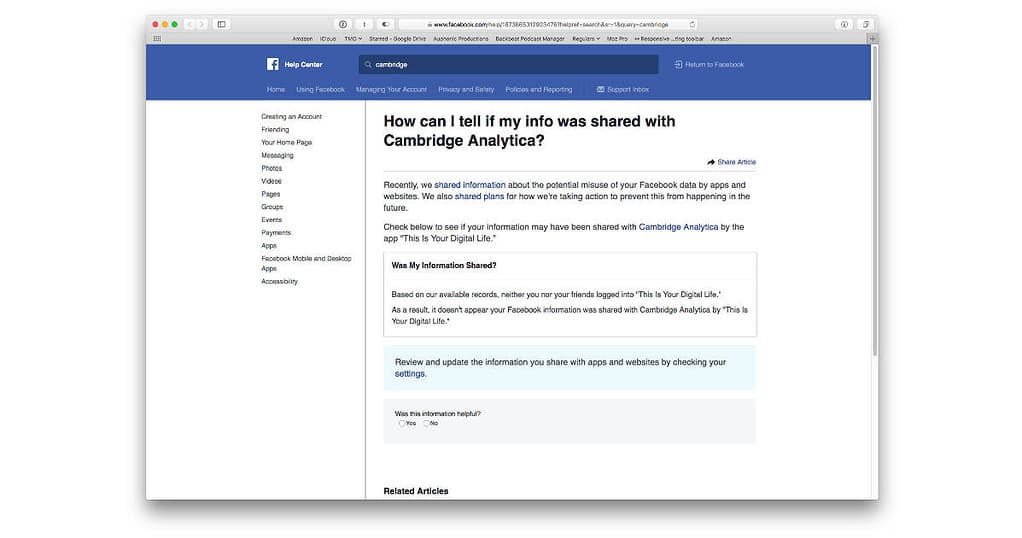Click the Return to Facebook exit icon

[678, 65]
